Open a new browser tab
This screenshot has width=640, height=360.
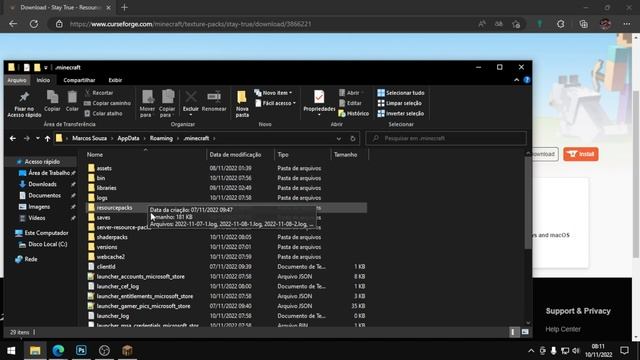pos(124,7)
